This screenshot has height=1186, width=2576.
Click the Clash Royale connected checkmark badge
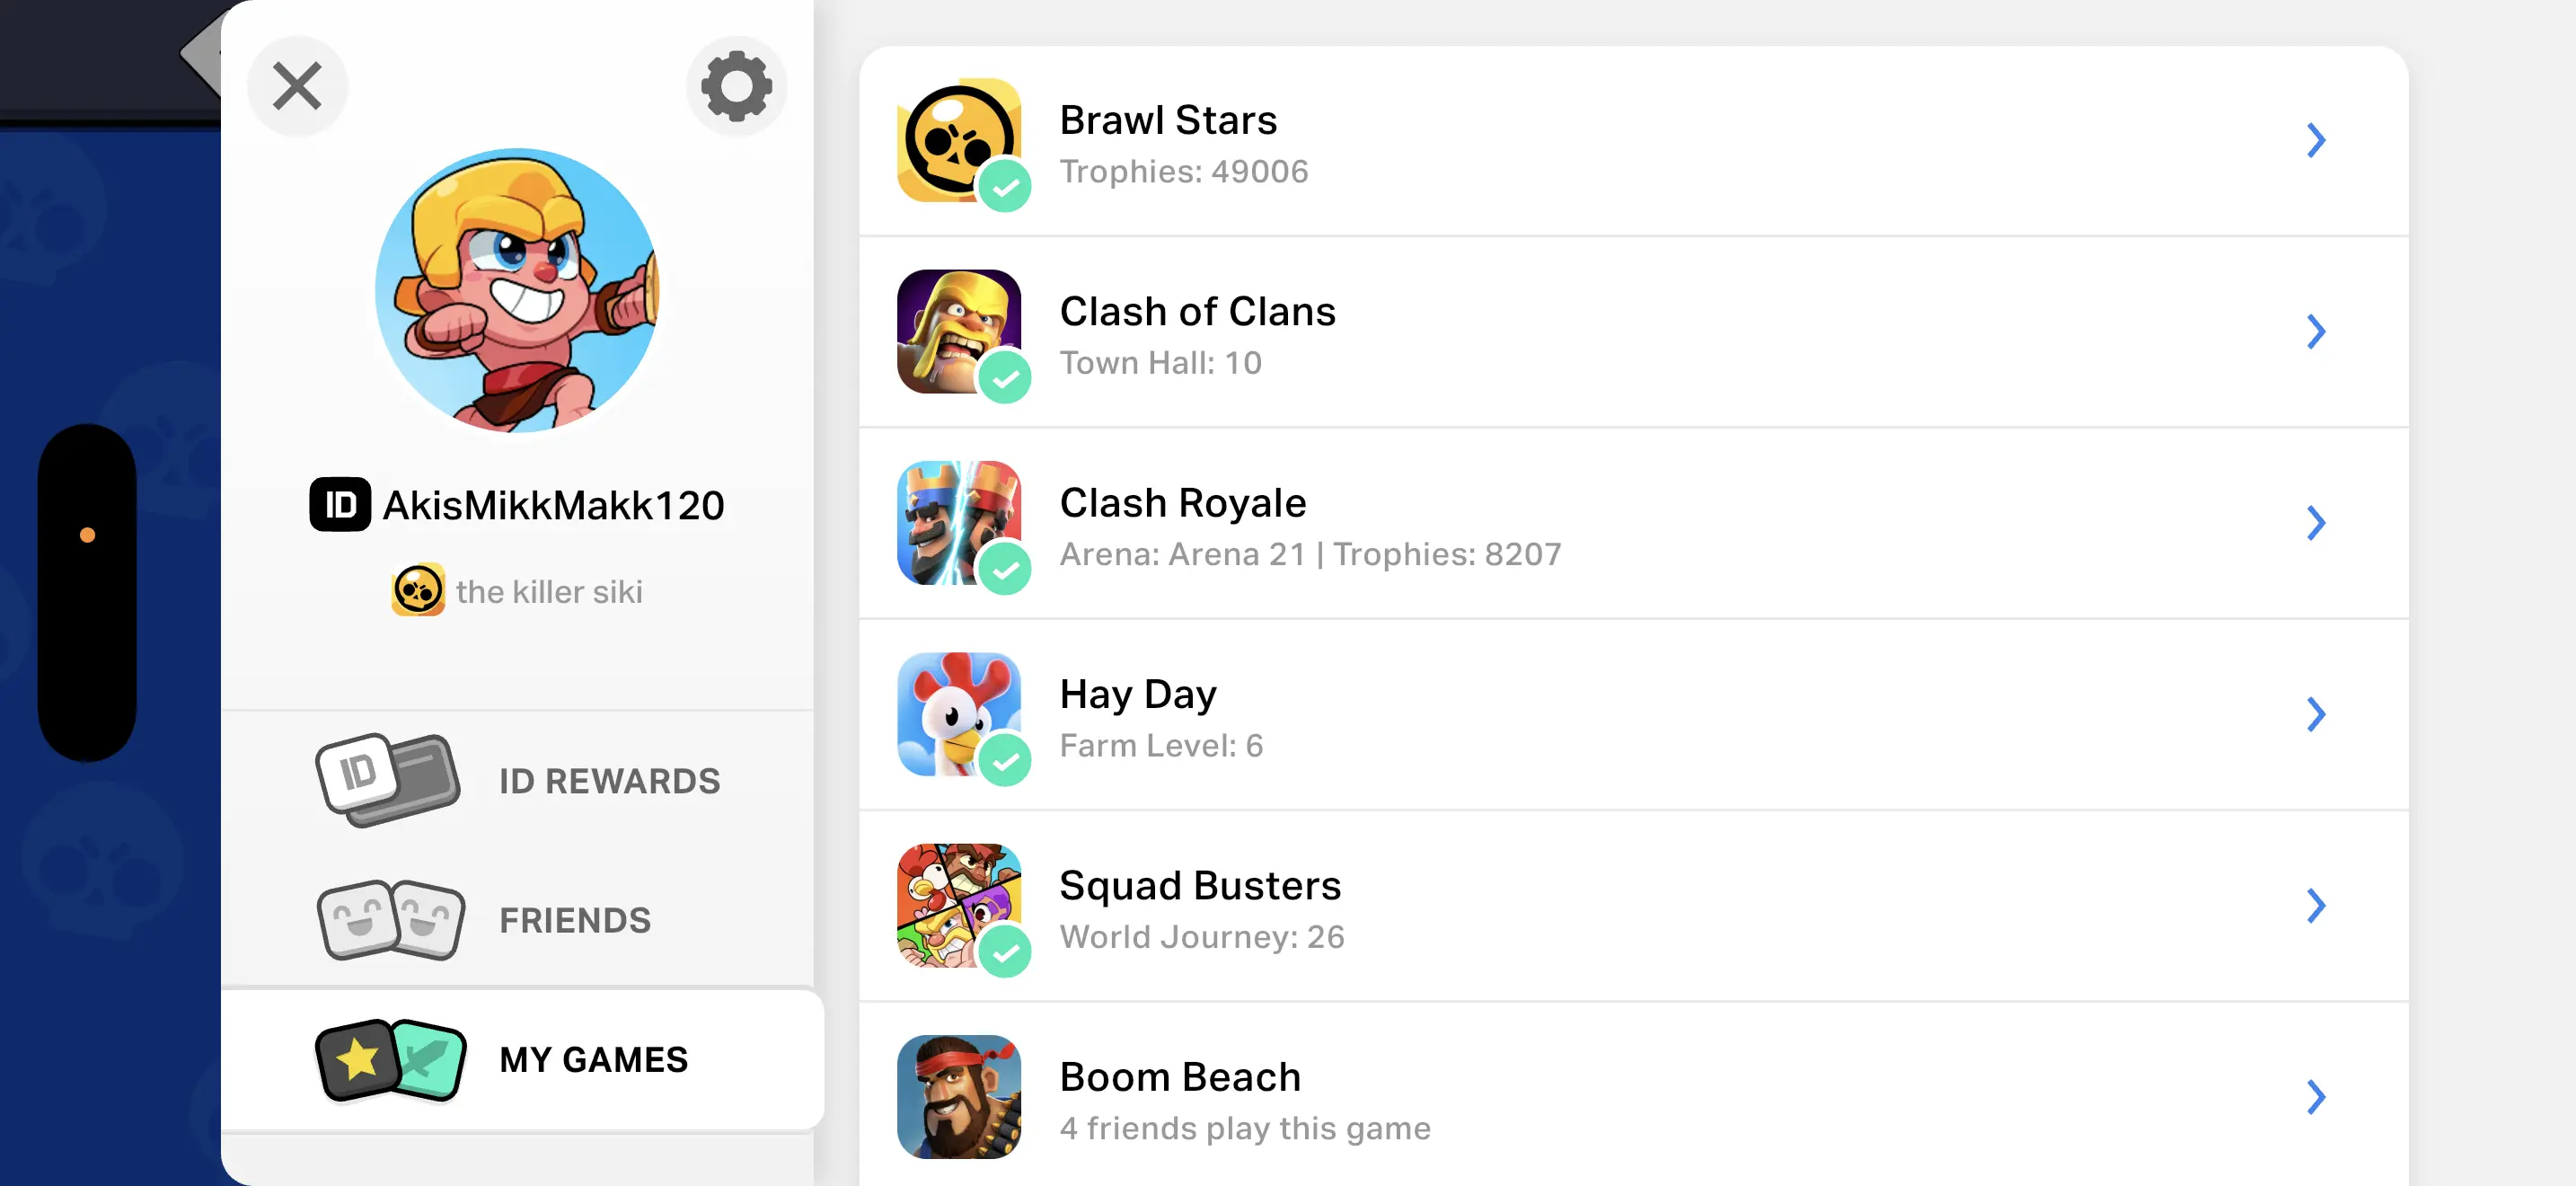(1004, 570)
